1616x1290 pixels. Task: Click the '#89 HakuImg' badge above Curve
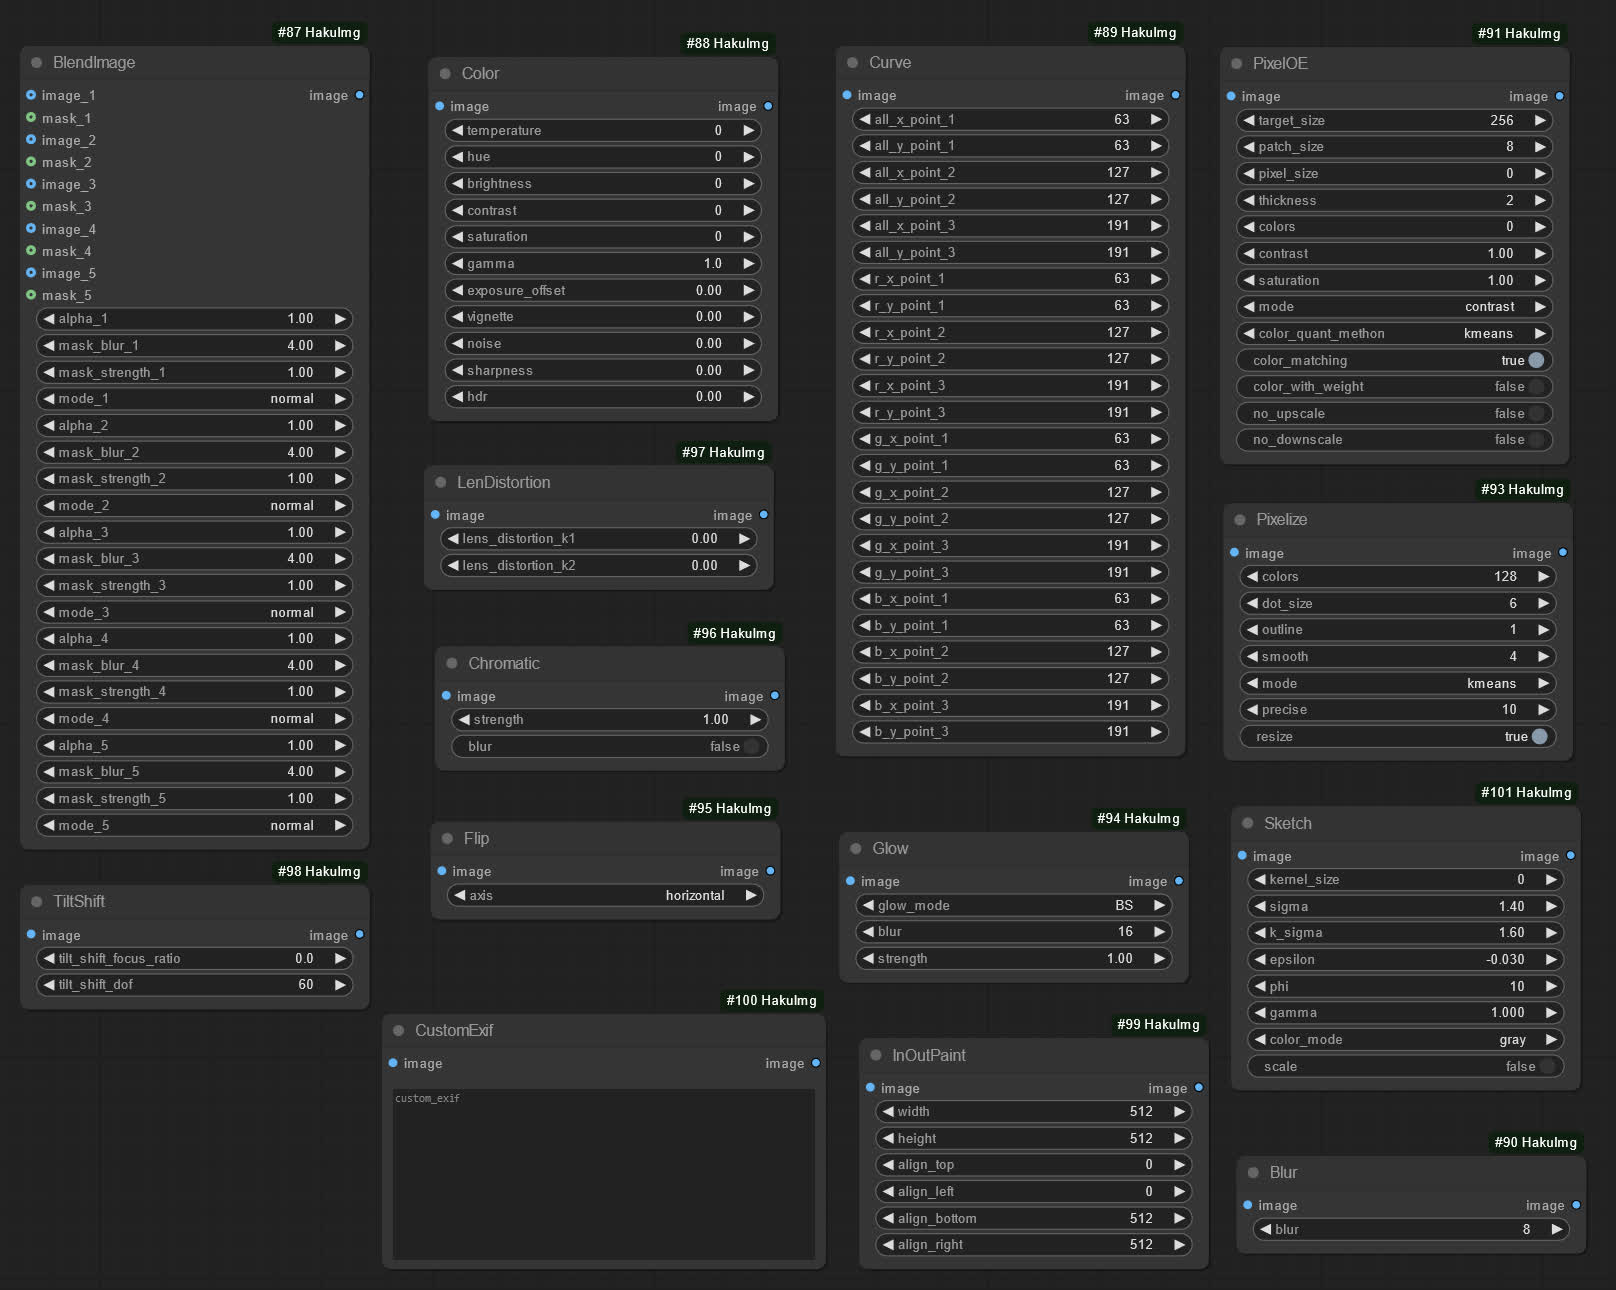(1135, 32)
